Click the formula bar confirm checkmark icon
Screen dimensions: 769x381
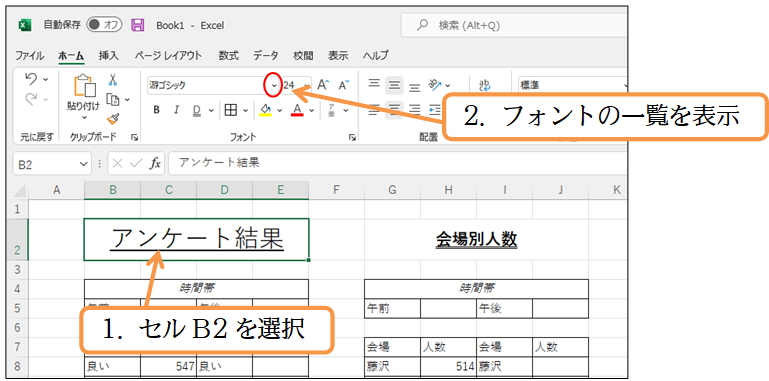pos(136,164)
